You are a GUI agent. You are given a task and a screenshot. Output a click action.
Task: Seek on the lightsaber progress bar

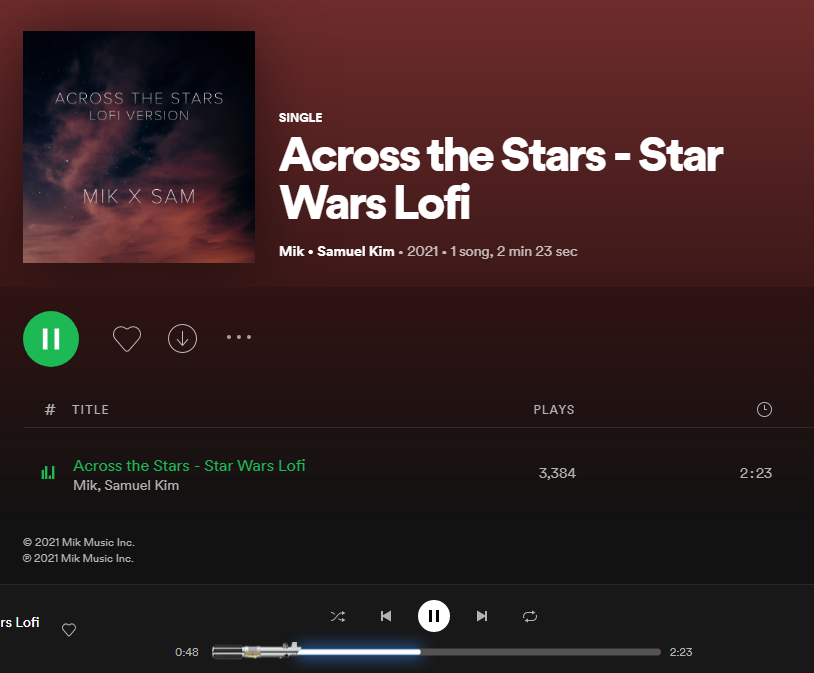436,652
